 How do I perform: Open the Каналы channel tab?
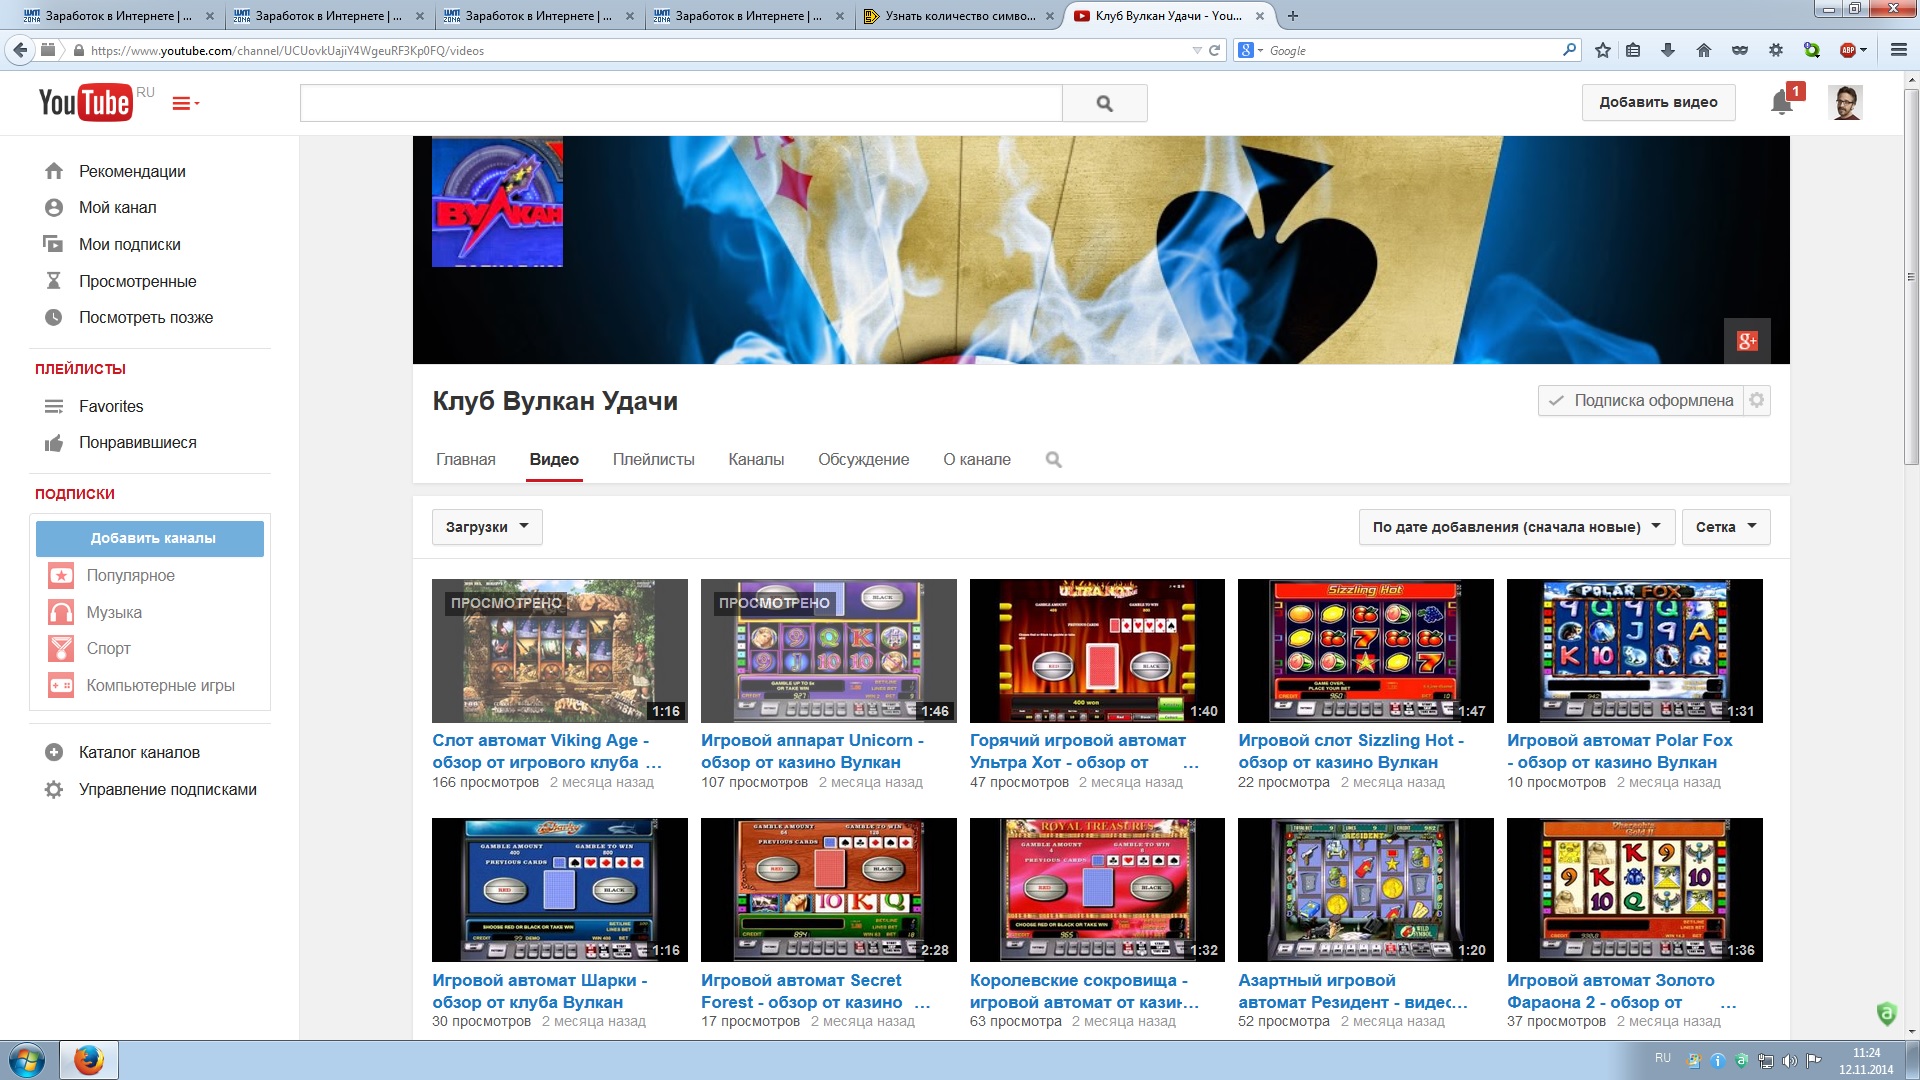tap(756, 460)
